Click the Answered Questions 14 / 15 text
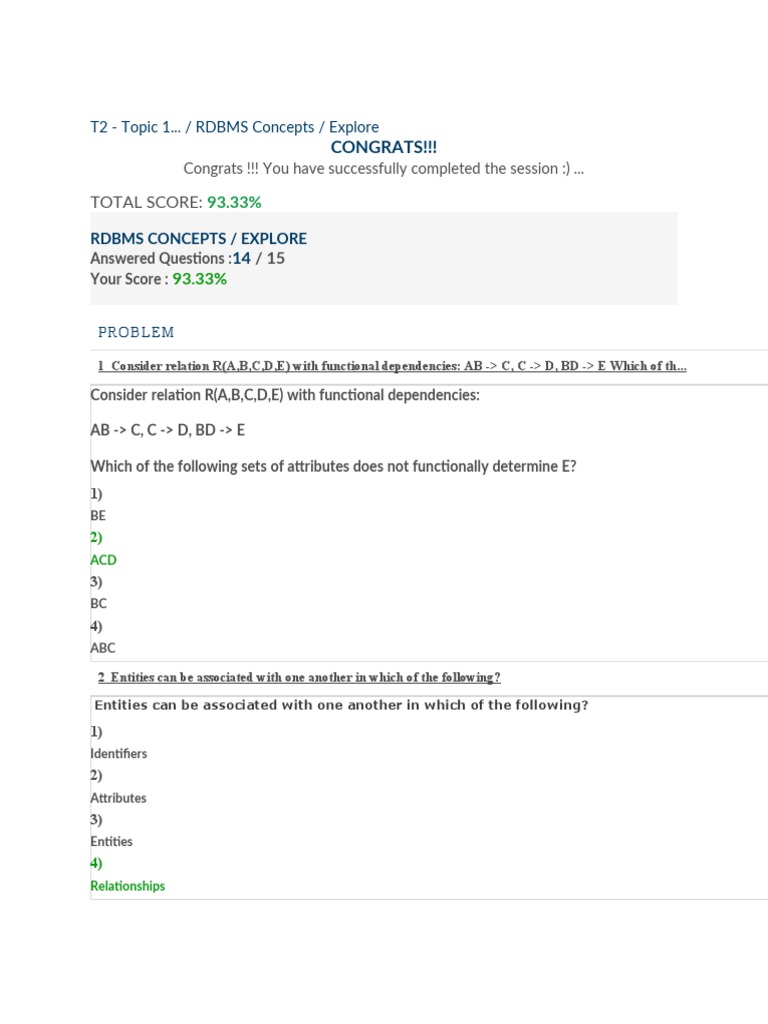The width and height of the screenshot is (768, 1024). (x=187, y=258)
